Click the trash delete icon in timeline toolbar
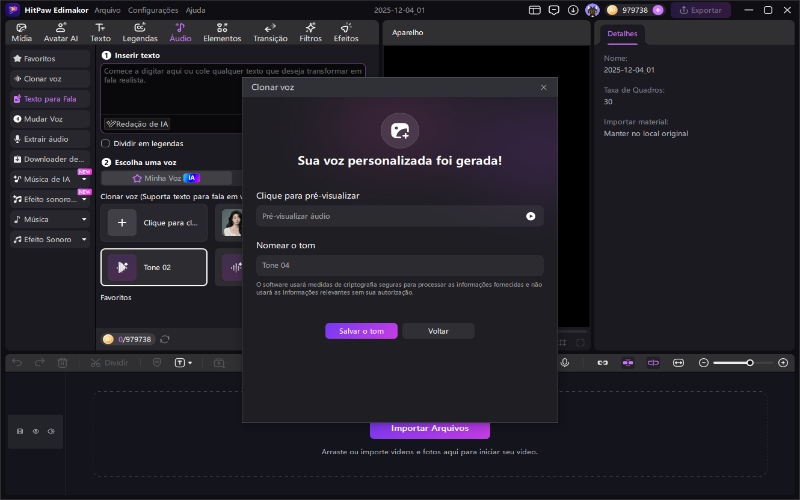 [x=62, y=363]
